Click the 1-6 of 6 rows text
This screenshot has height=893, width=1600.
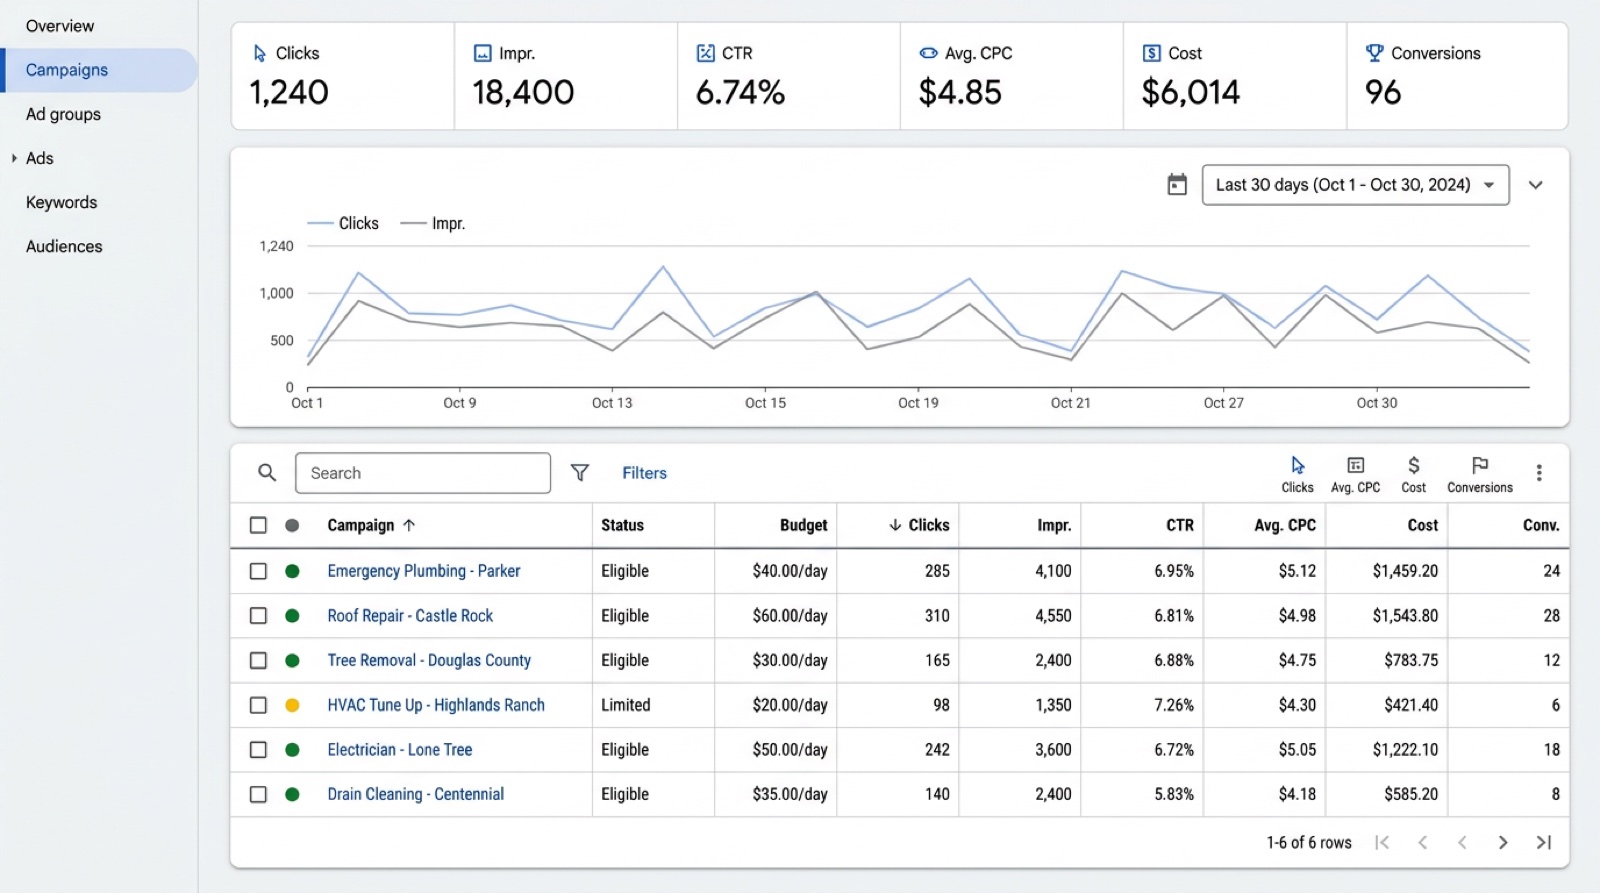1309,842
